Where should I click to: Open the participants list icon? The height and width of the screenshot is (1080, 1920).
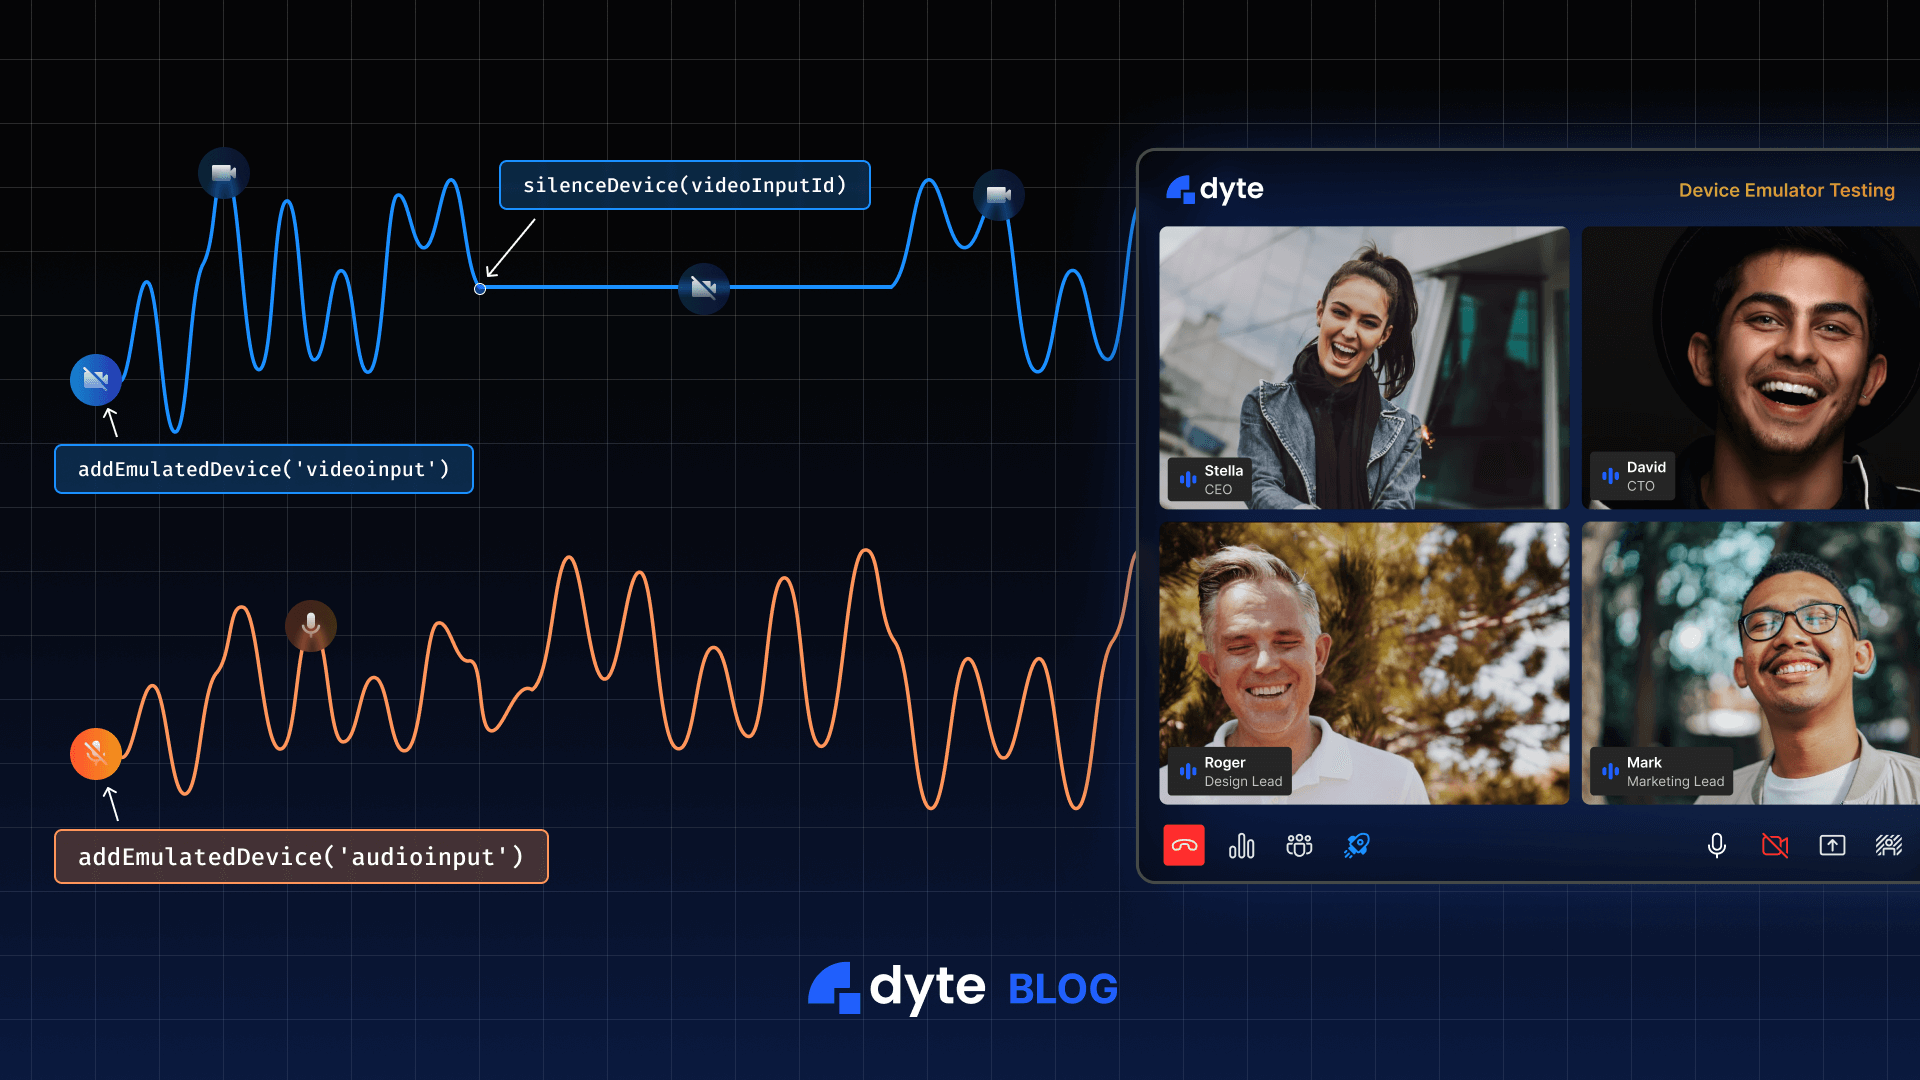(1299, 845)
